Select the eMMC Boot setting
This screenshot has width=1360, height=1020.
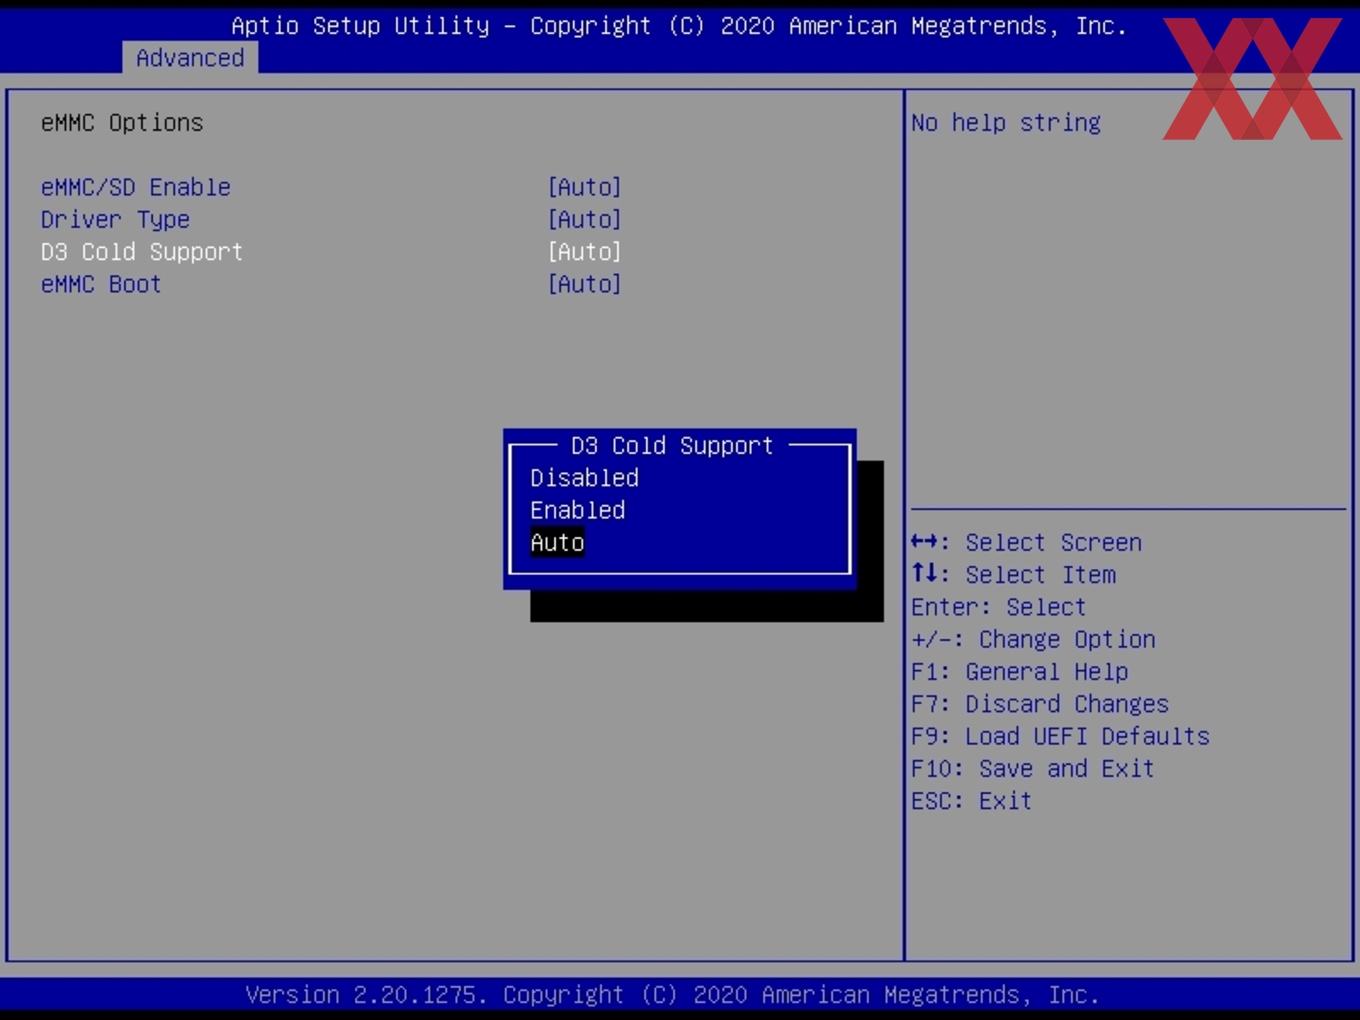[x=101, y=284]
